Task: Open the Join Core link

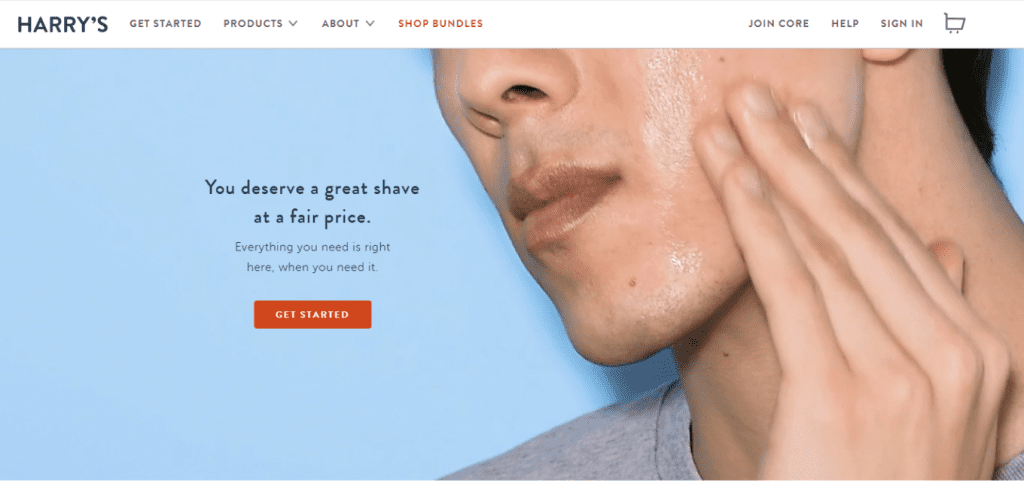Action: coord(778,23)
